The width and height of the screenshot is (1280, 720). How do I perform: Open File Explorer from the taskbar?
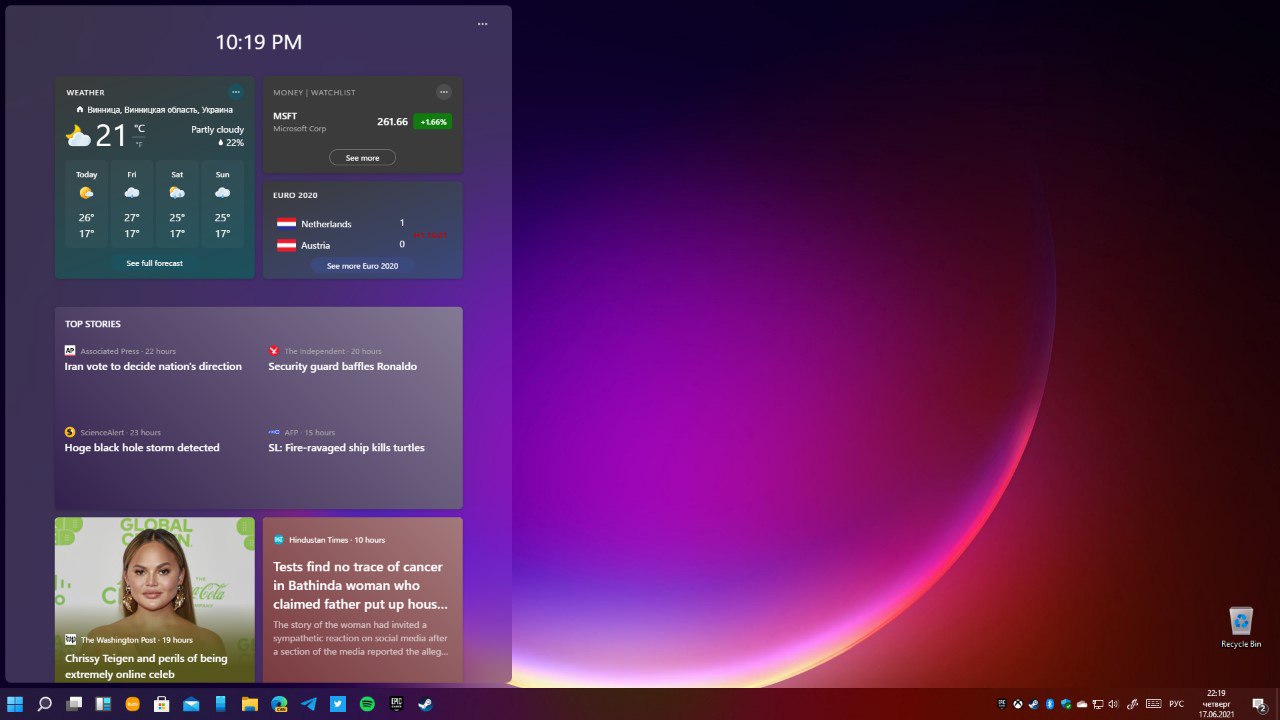[x=250, y=704]
